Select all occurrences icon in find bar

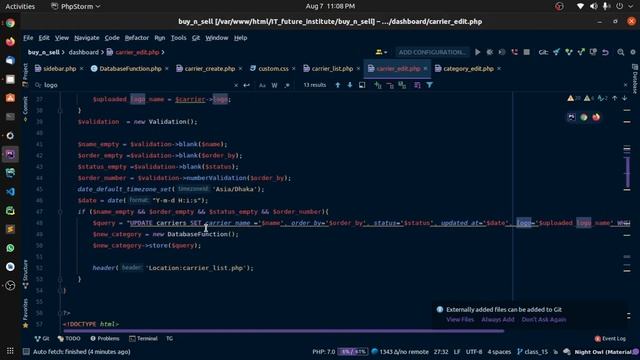402,85
